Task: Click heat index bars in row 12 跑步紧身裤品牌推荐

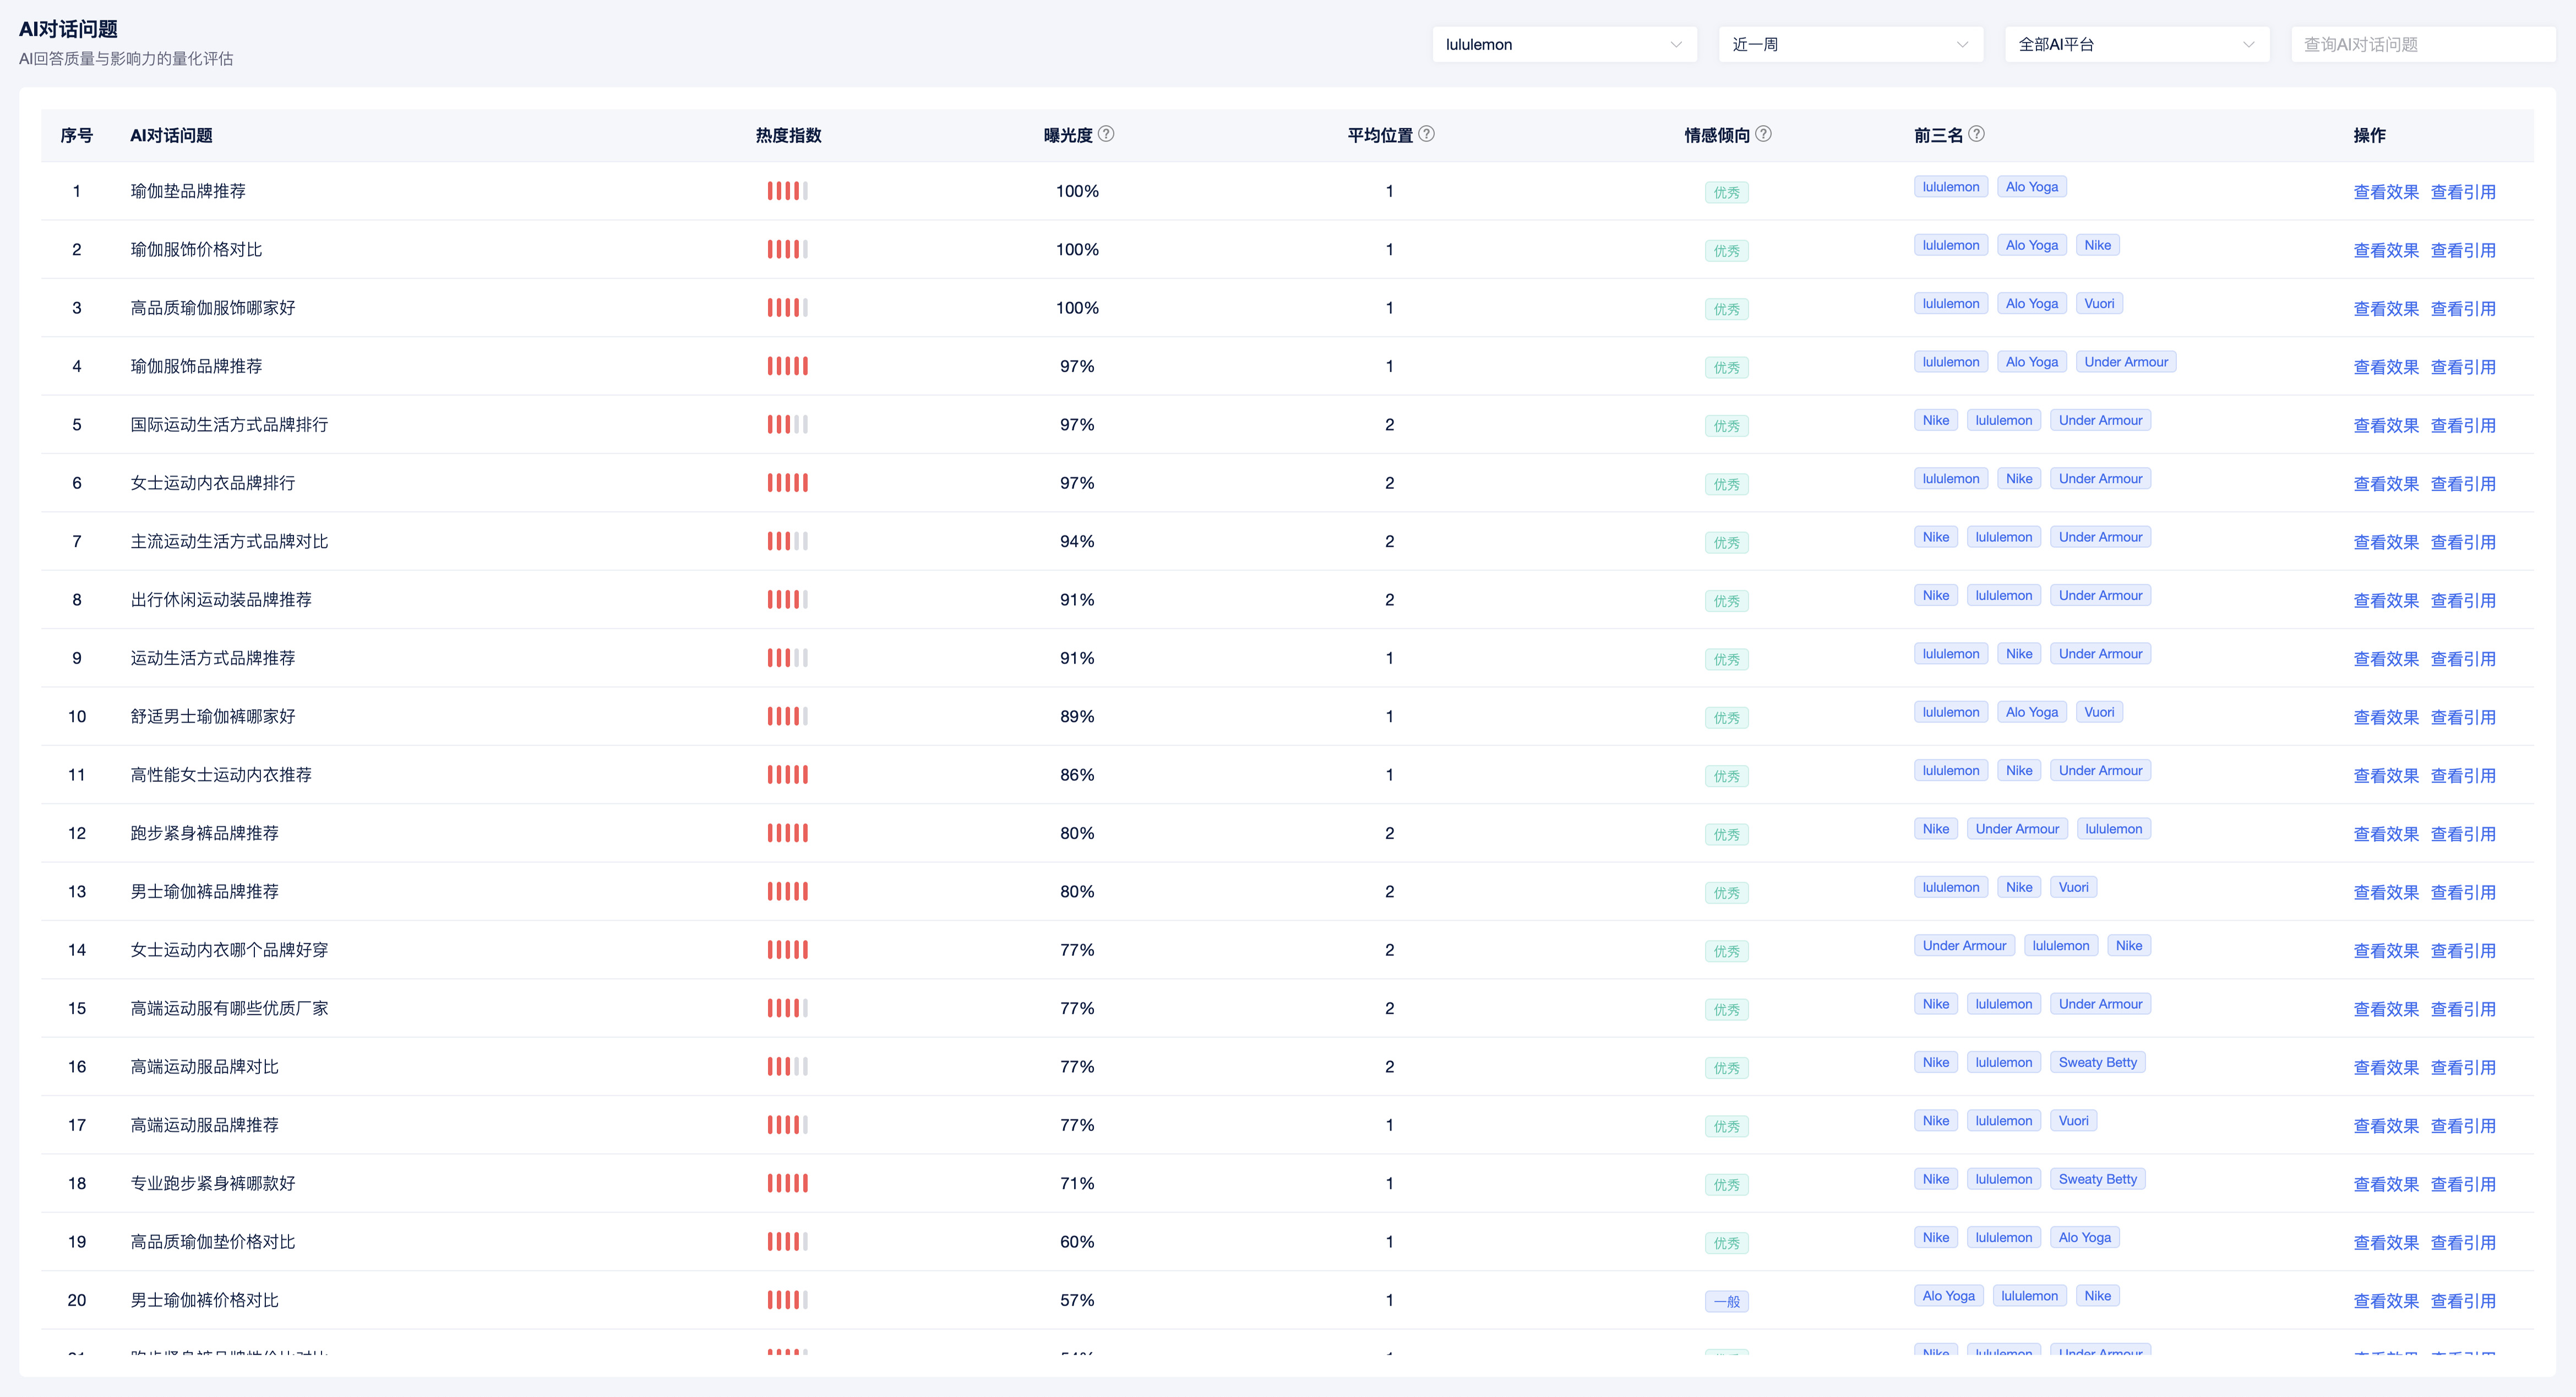Action: (x=787, y=833)
